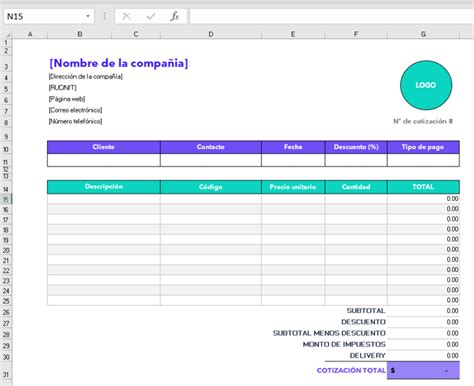The image size is (474, 386).
Task: Click the TOTAL header cell
Action: [423, 187]
